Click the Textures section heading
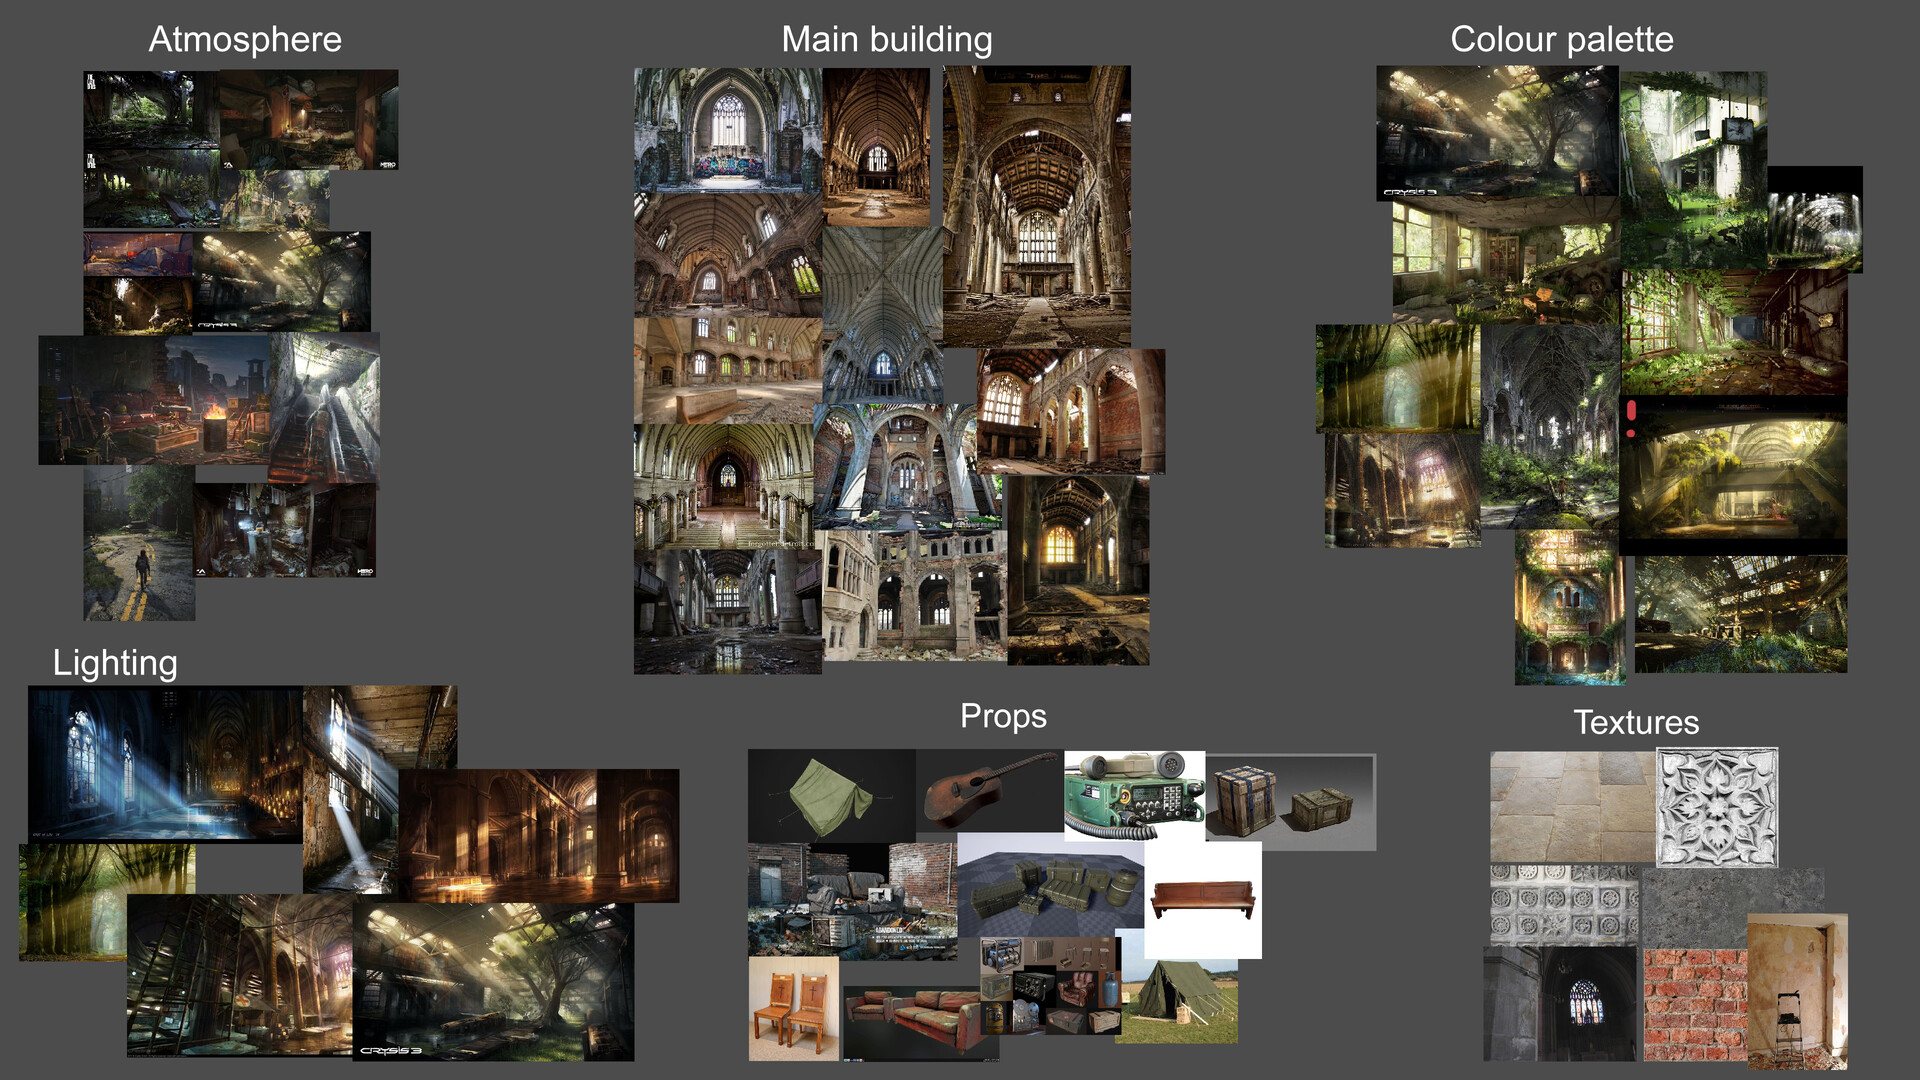1920x1080 pixels. [x=1637, y=723]
